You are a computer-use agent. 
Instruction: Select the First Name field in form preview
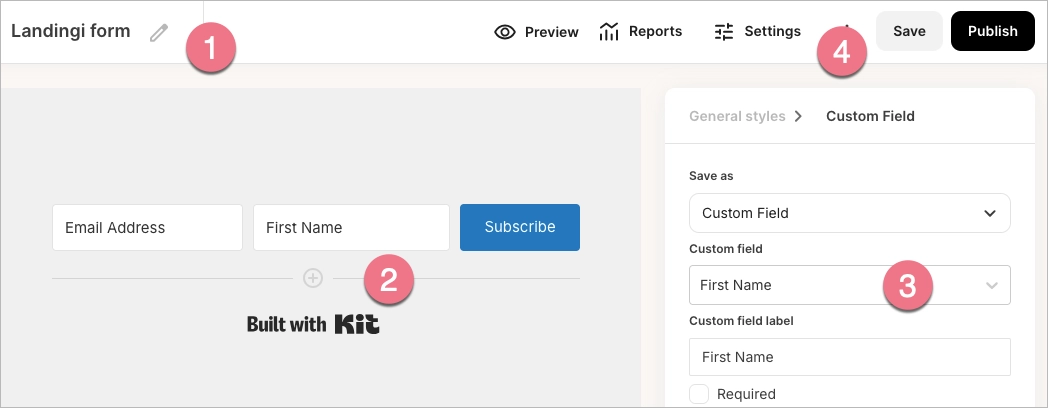350,228
